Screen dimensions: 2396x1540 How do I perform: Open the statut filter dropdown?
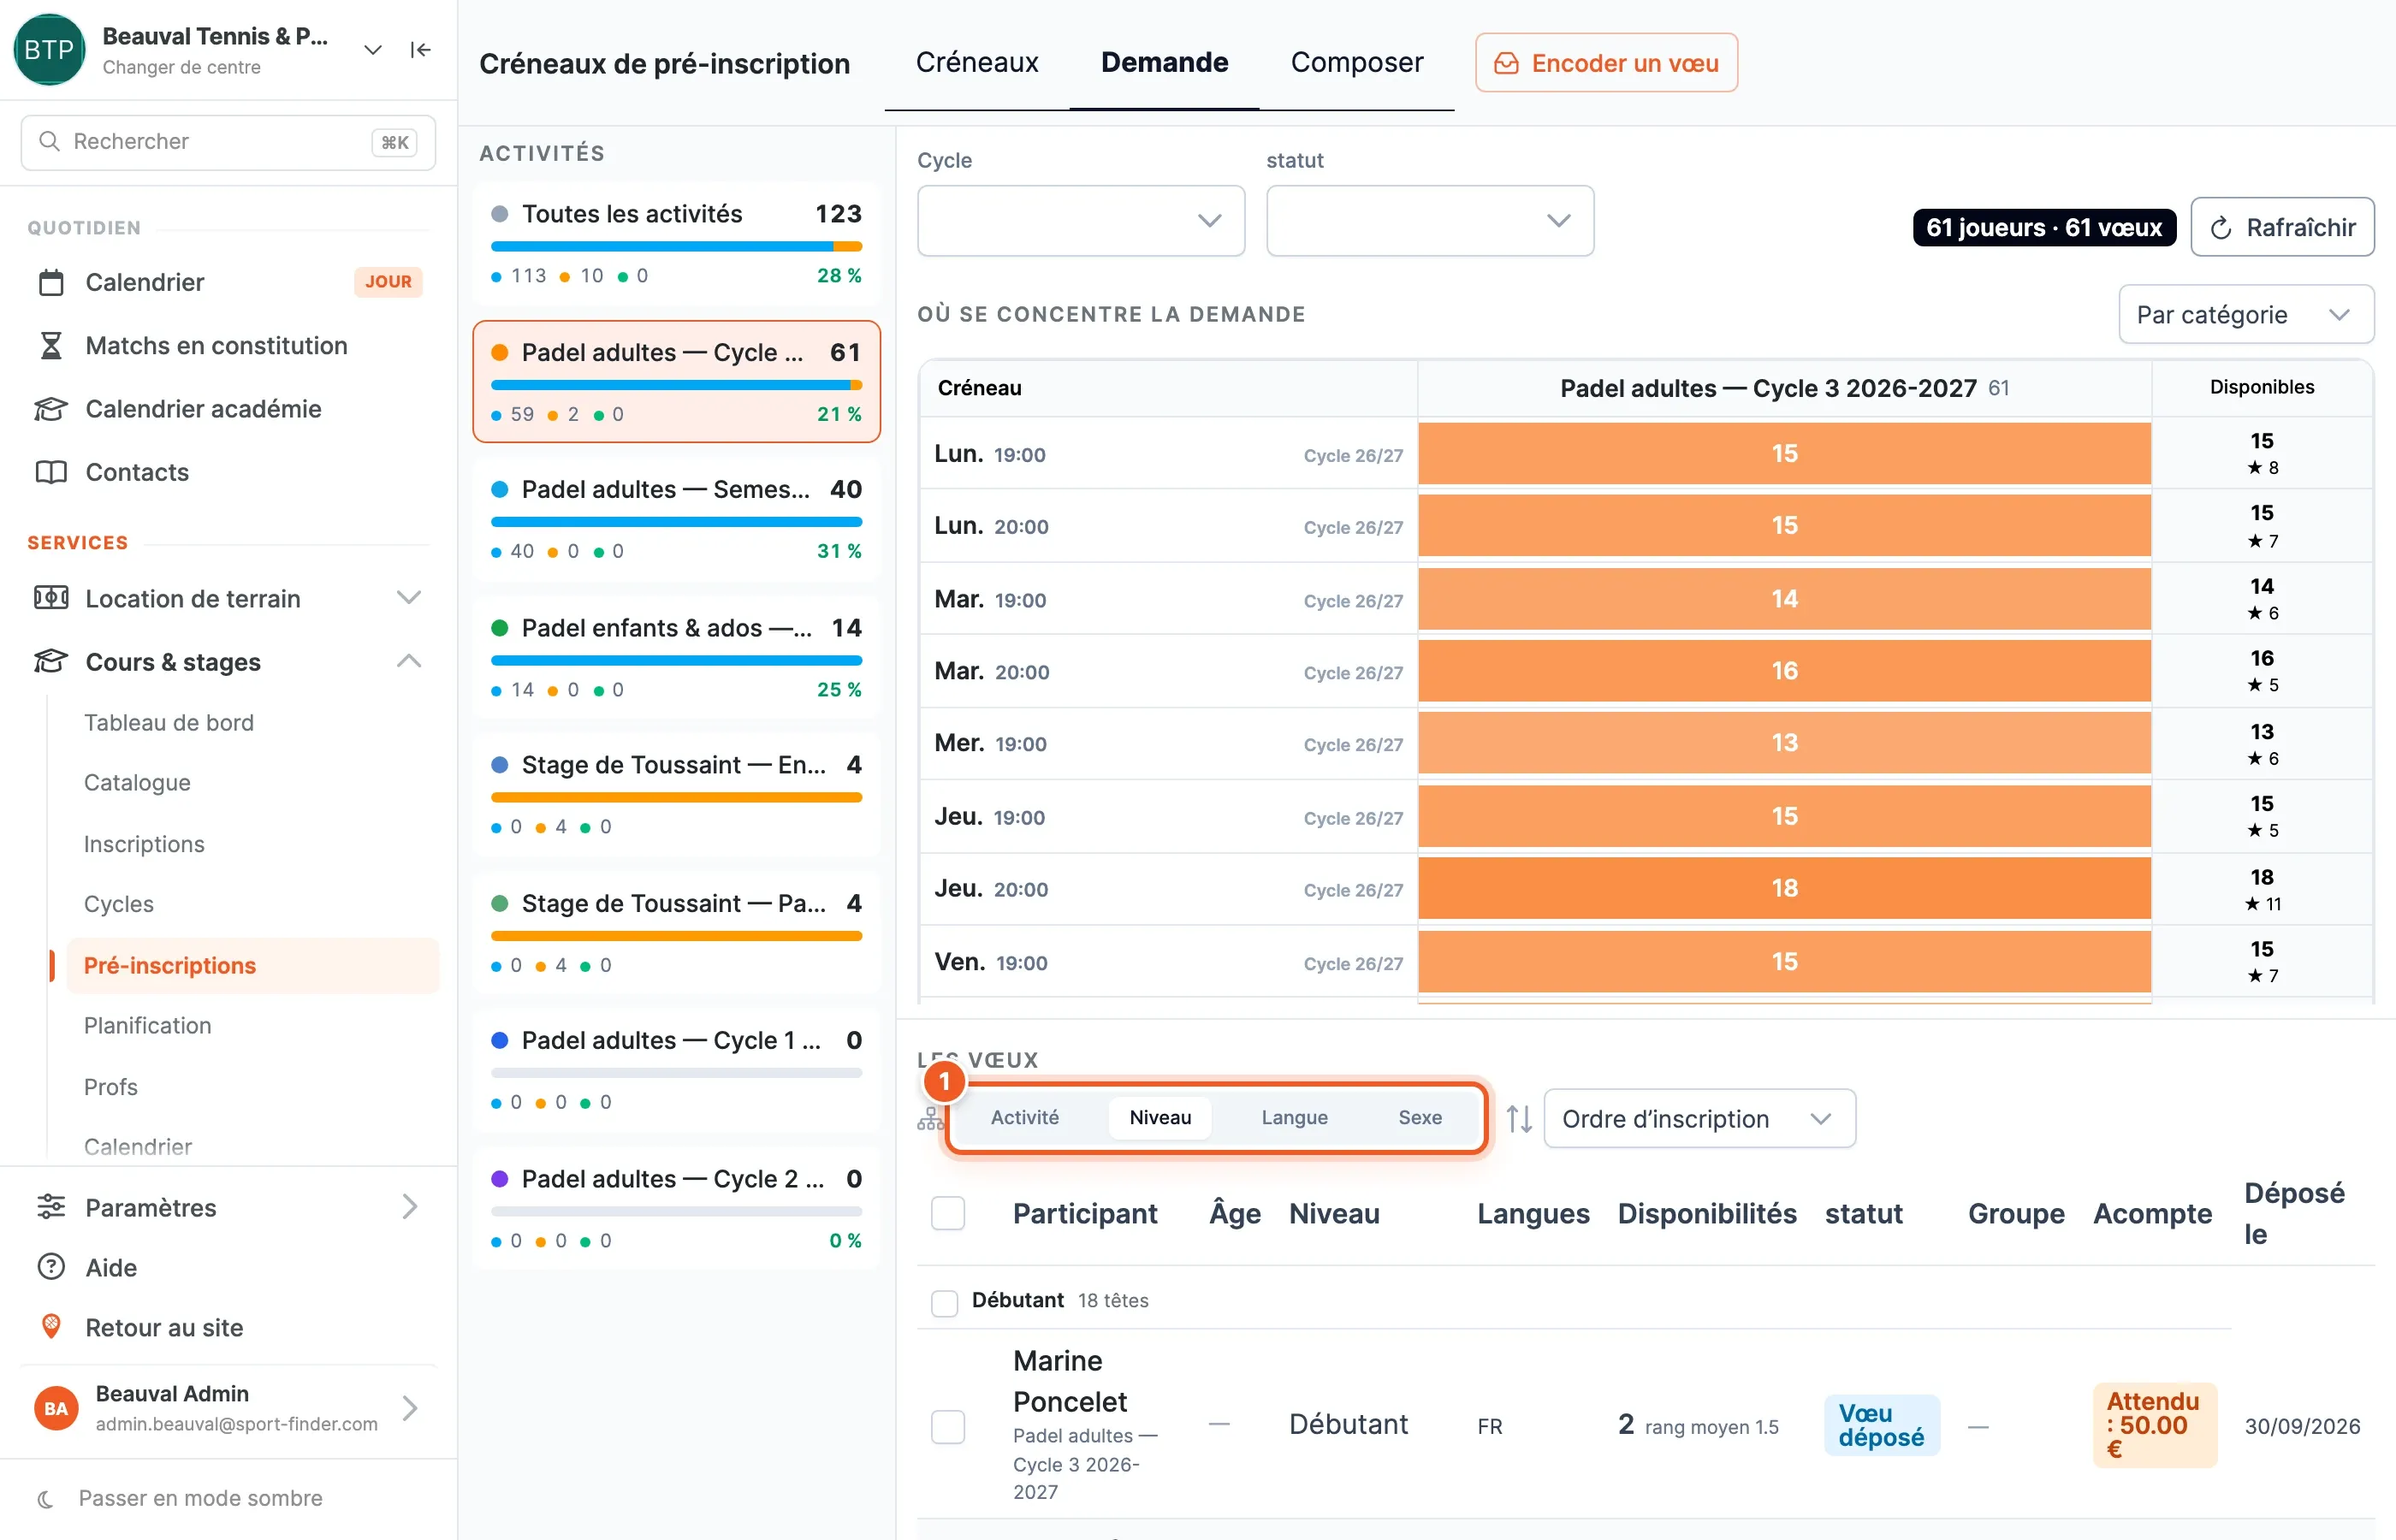click(1430, 221)
